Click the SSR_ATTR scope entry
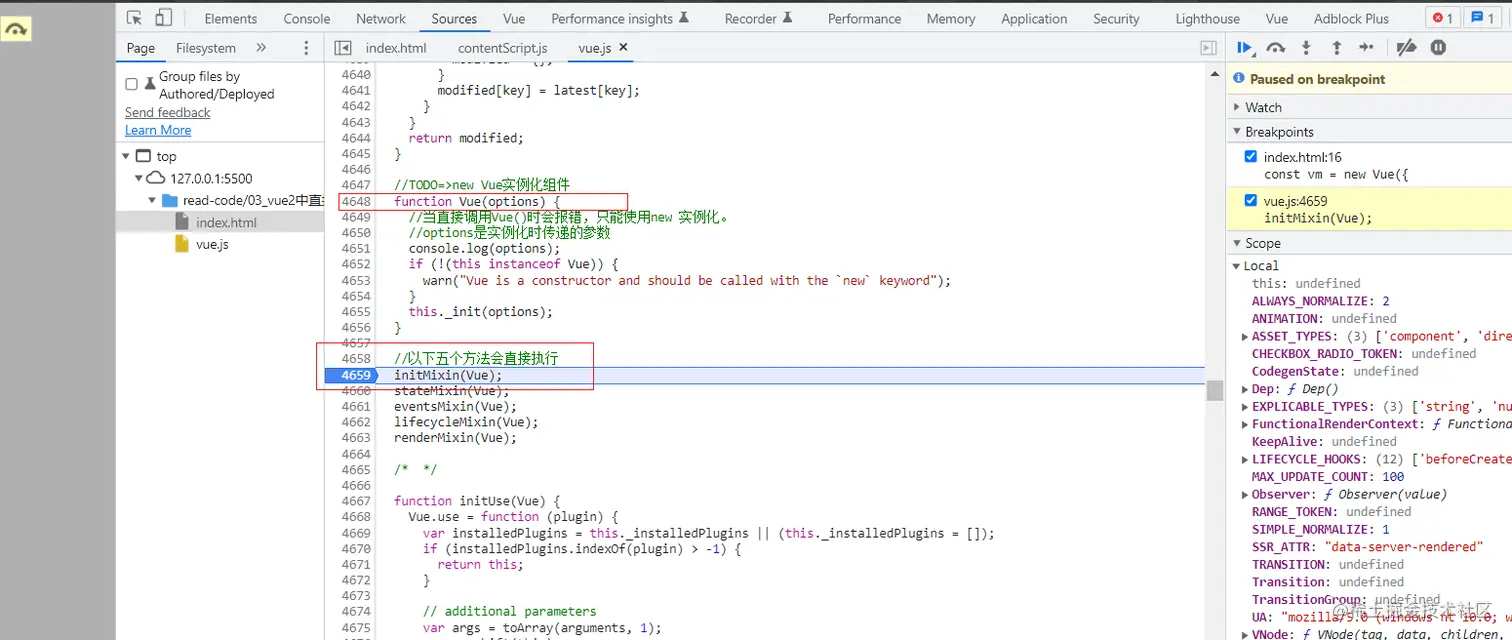Viewport: 1512px width, 640px height. coord(1367,547)
